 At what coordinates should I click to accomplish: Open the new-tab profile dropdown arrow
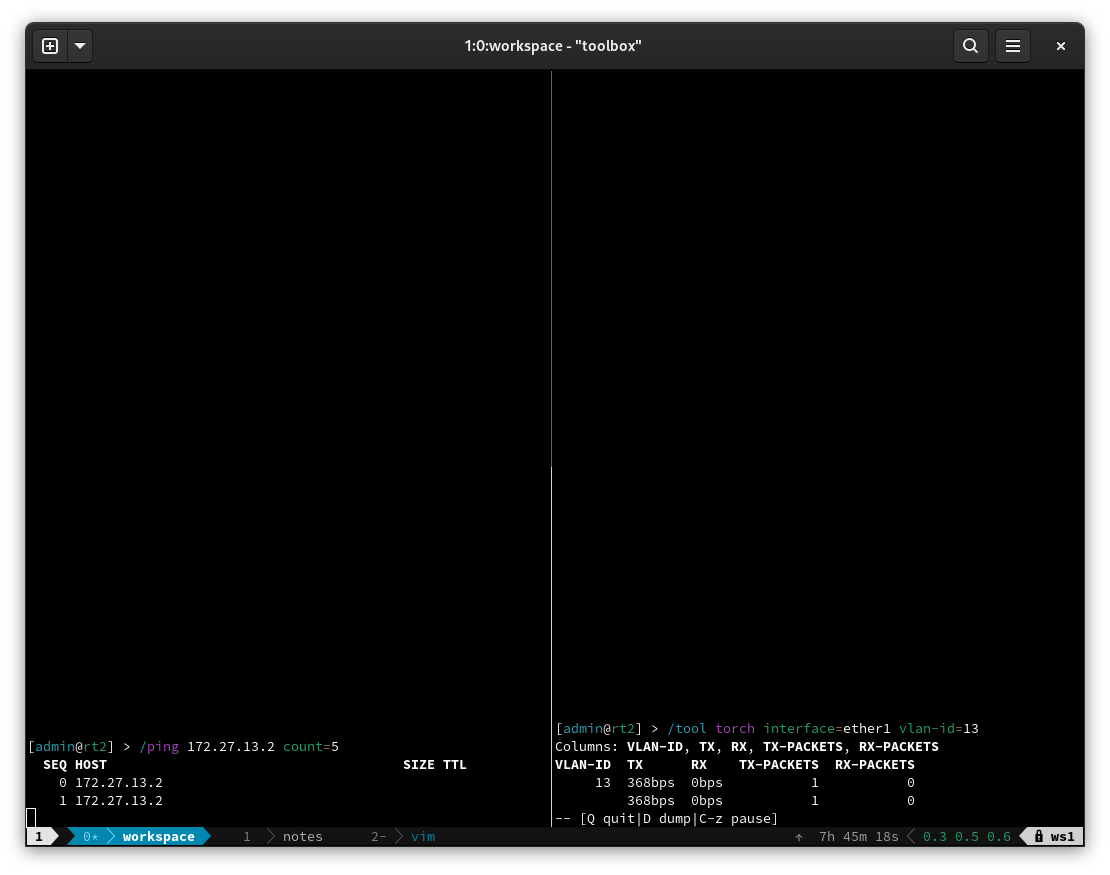80,45
